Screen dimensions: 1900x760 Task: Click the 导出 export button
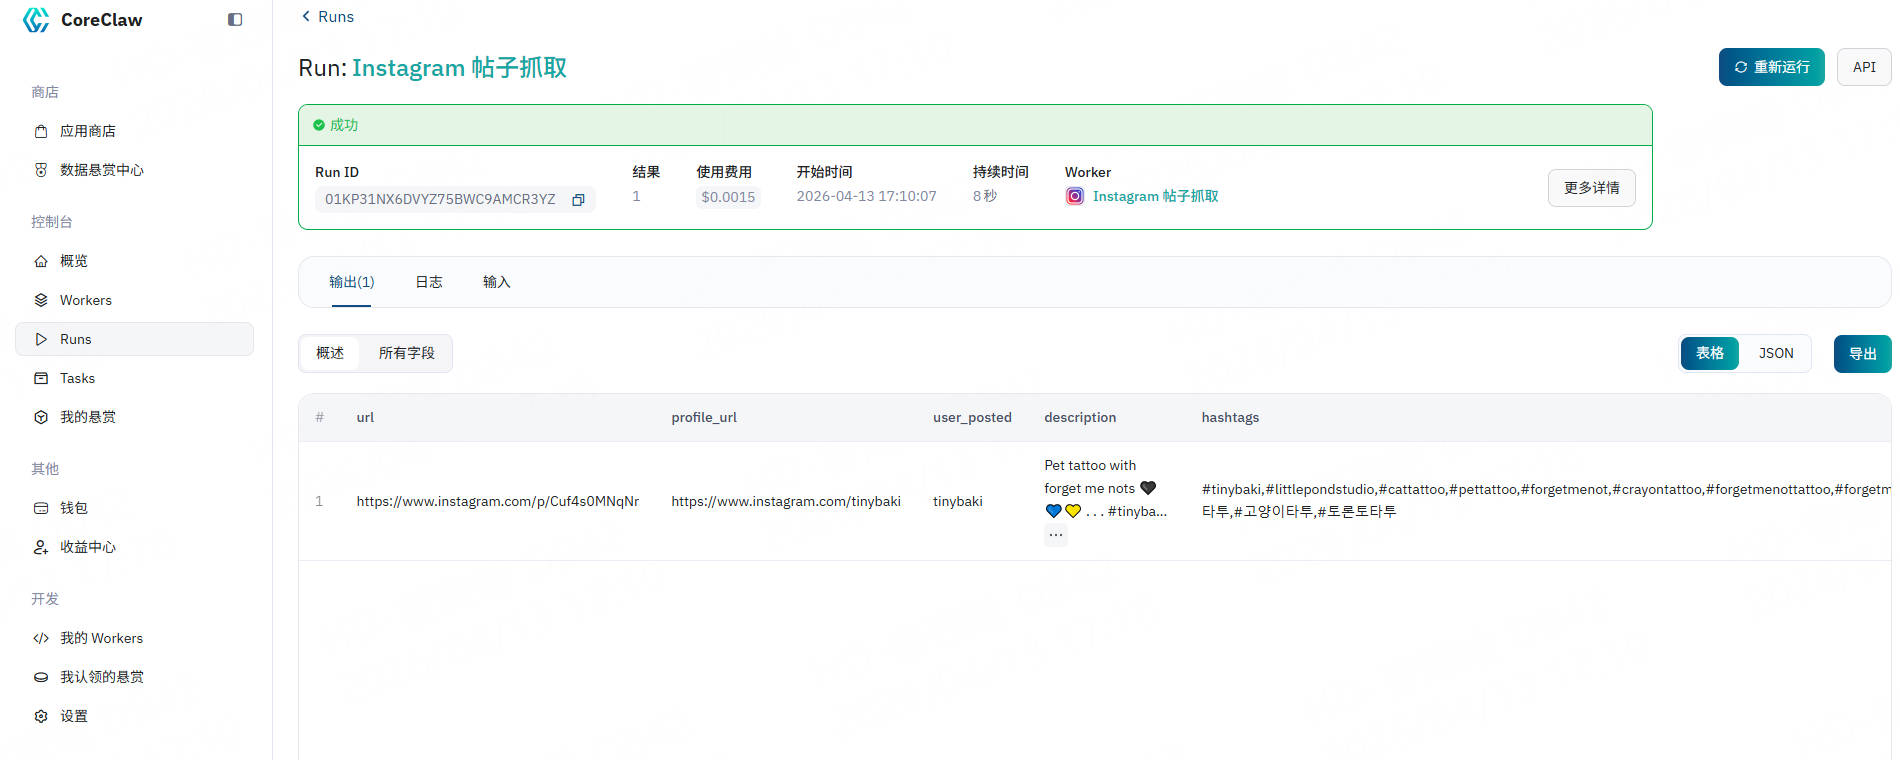pyautogui.click(x=1862, y=354)
